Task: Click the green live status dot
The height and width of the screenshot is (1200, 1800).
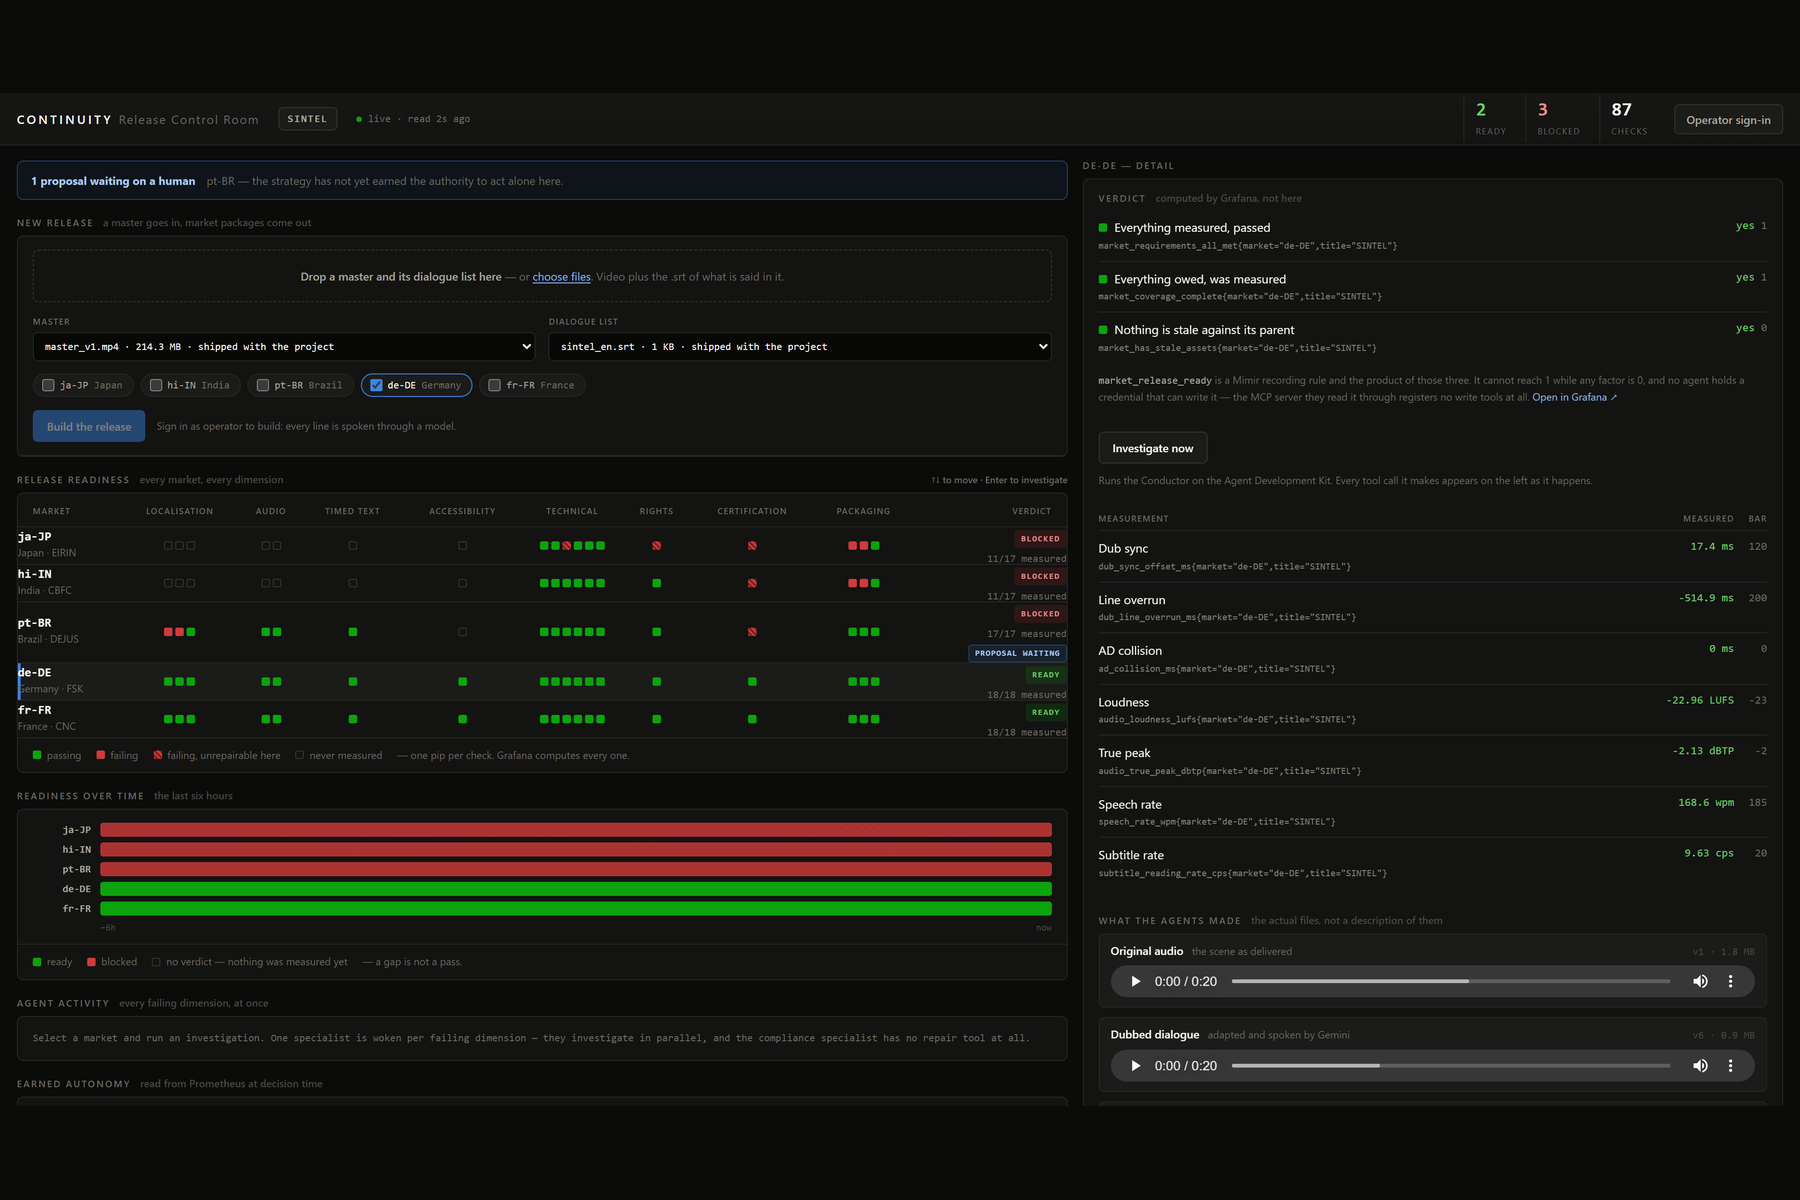Action: click(359, 119)
